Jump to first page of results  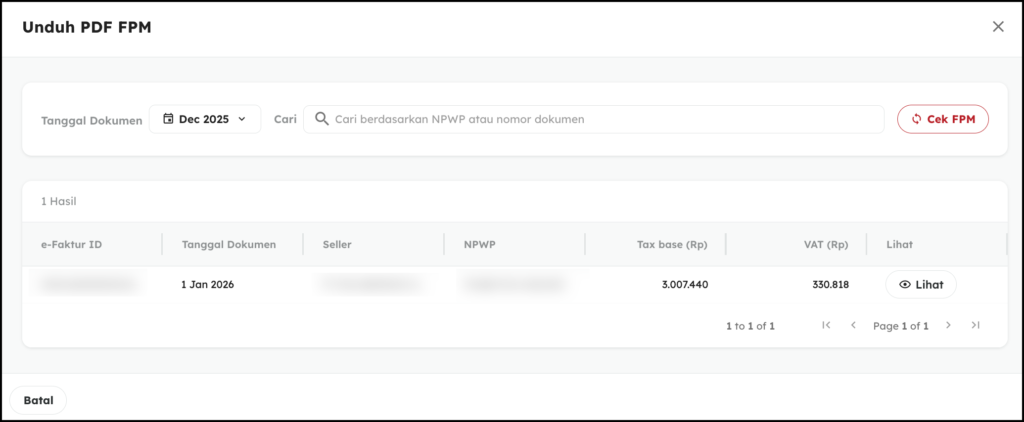point(826,325)
